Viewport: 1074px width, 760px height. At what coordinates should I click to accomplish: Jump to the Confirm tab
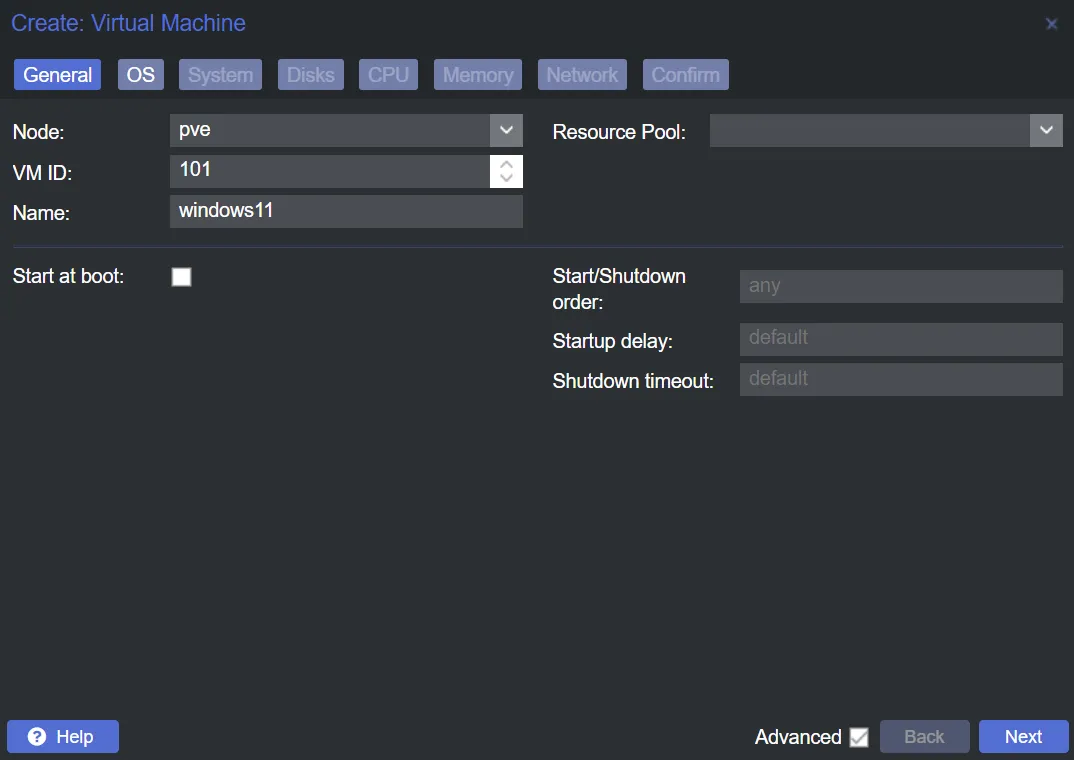click(685, 75)
